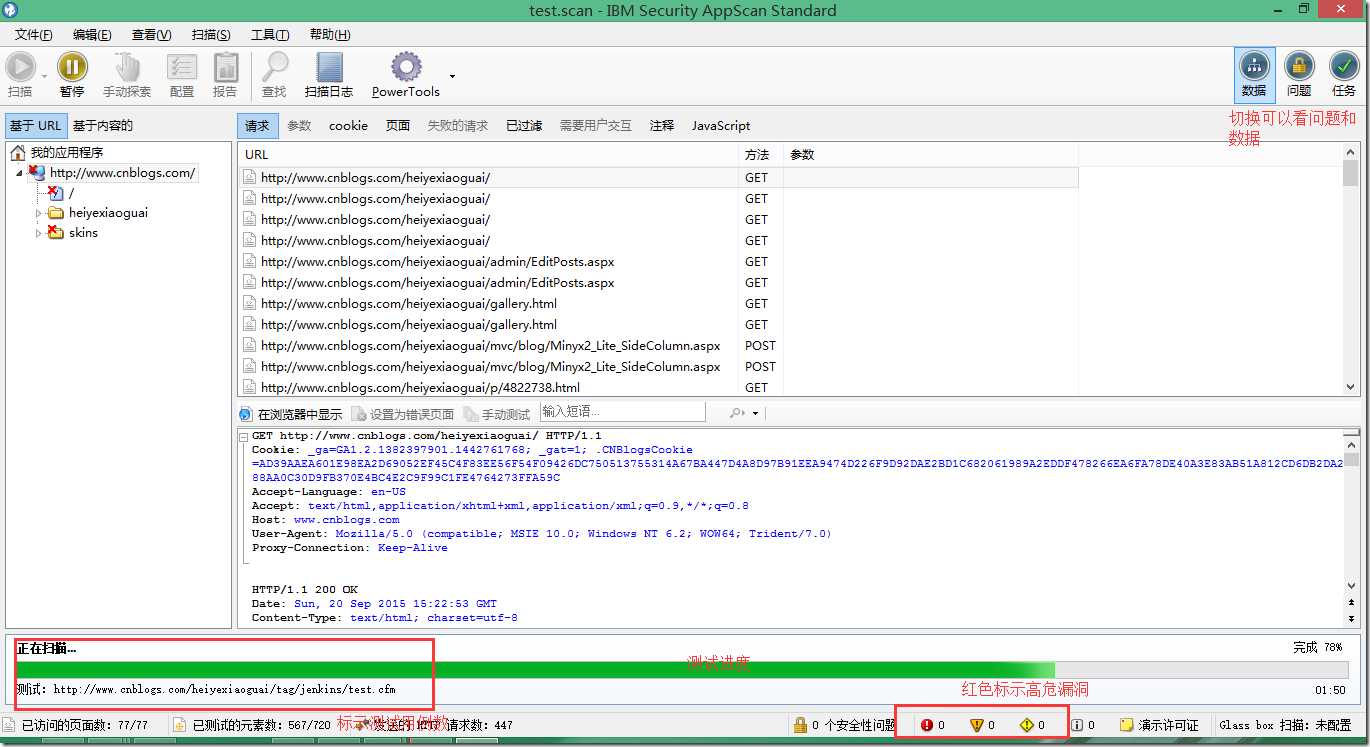Click the 查找 magnifier icon
Screen dimensions: 1370x747
pyautogui.click(x=274, y=67)
